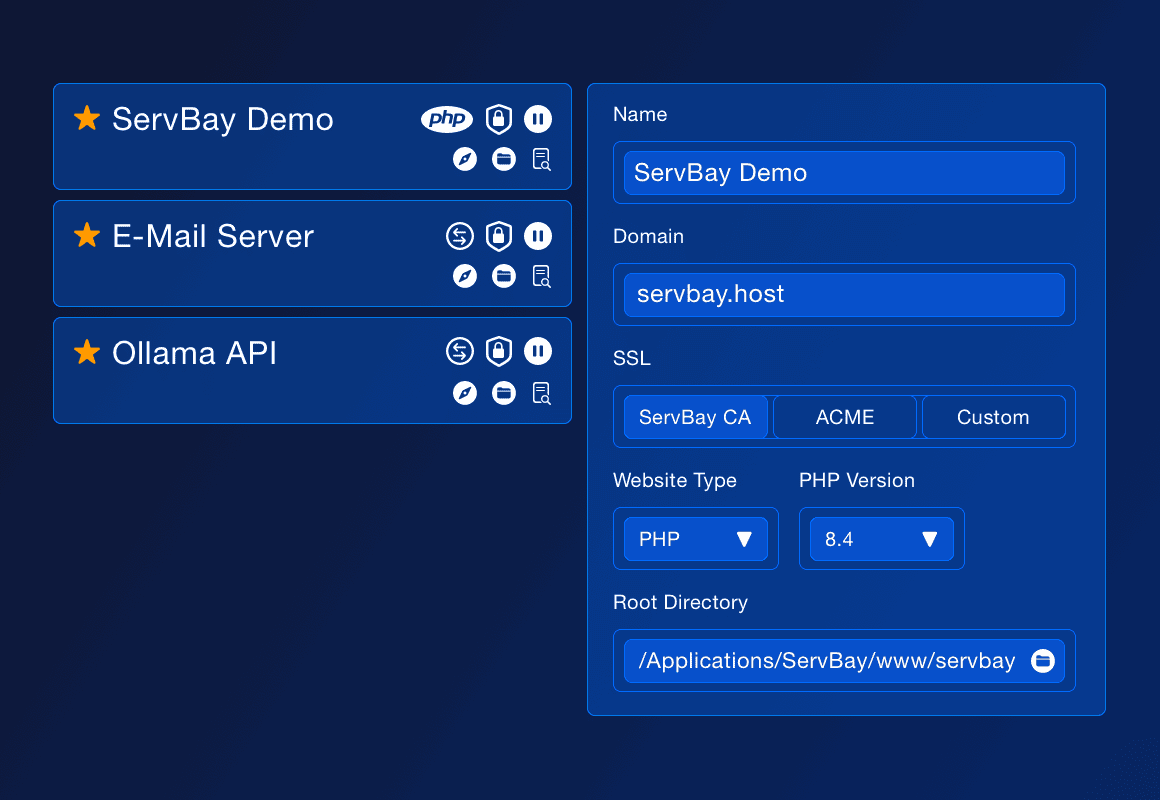Open ServBay Demo in browser via compass icon

pos(465,159)
